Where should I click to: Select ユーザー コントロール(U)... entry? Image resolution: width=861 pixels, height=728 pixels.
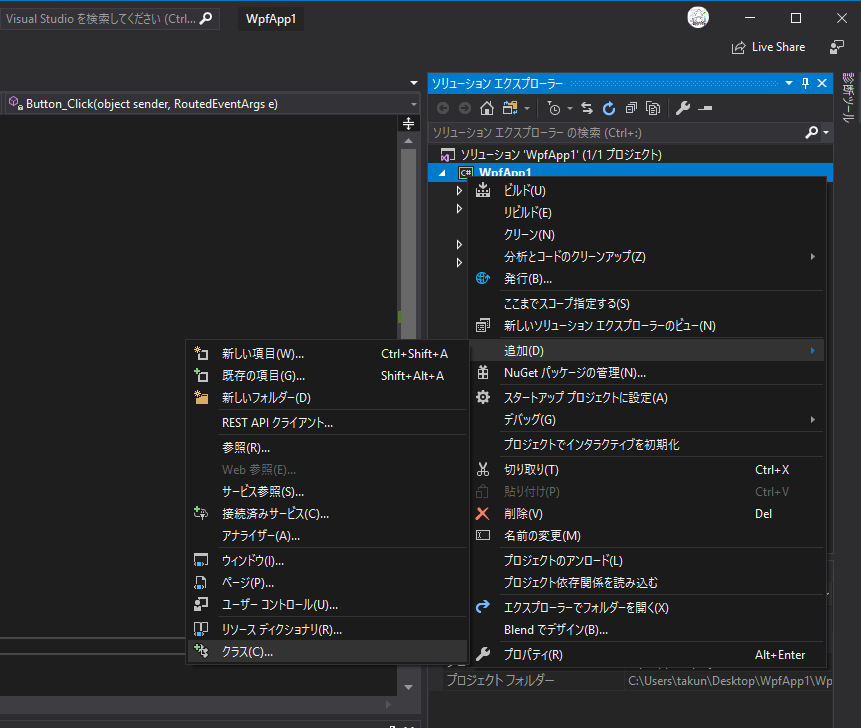[x=327, y=604]
